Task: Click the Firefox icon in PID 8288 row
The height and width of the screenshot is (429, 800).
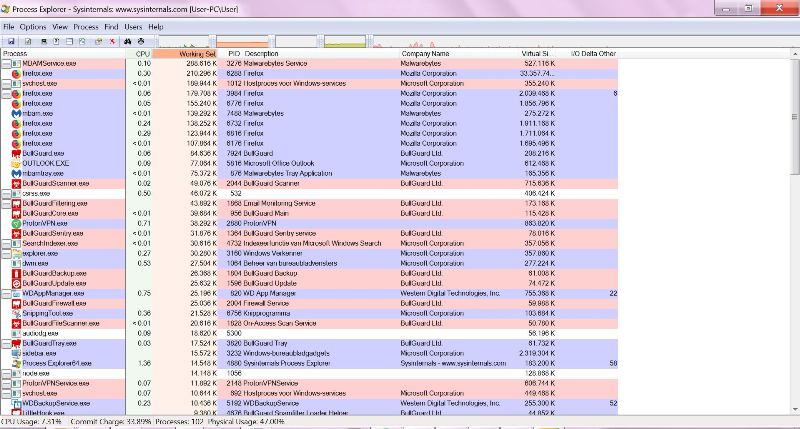Action: [16, 73]
